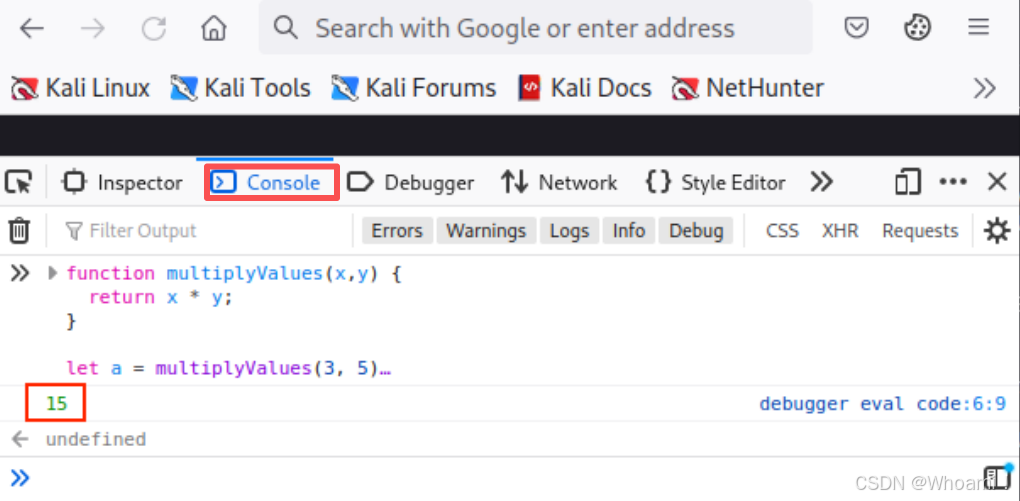Toggle the CSS filter
Viewport: 1020px width, 501px height.
782,230
